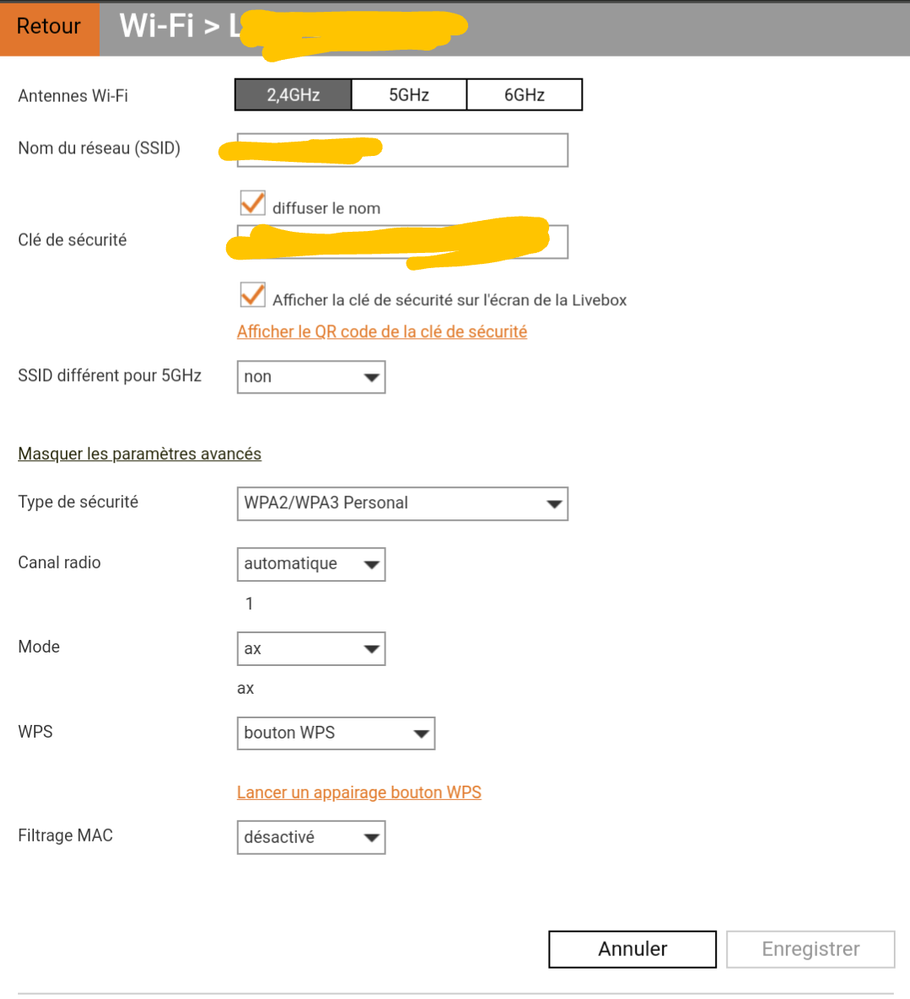The height and width of the screenshot is (999, 910).
Task: Click the Annuler button
Action: coord(632,949)
